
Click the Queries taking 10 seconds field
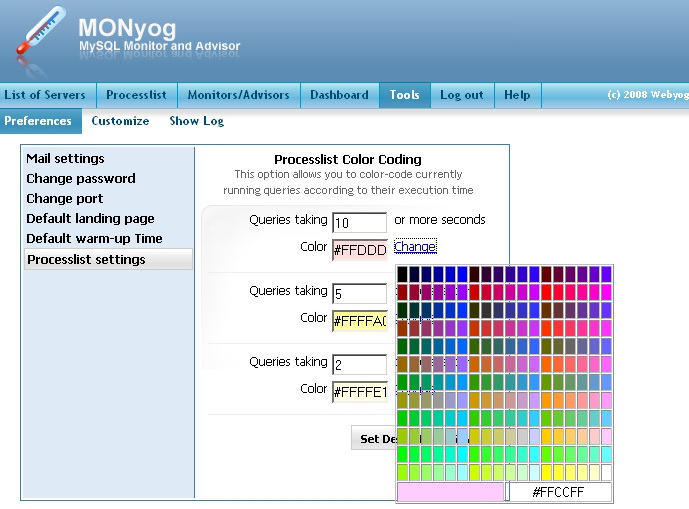[359, 222]
